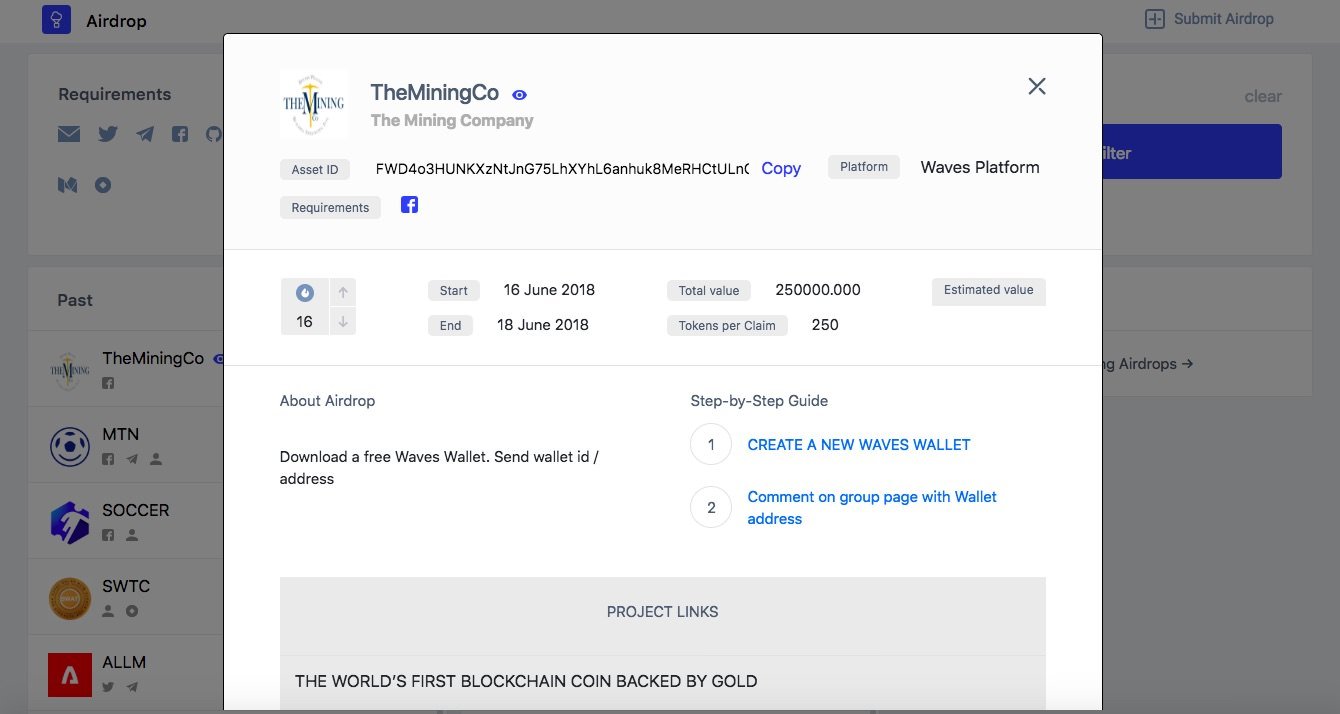The width and height of the screenshot is (1340, 714).
Task: Click the 250000.000 total value
Action: 818,290
